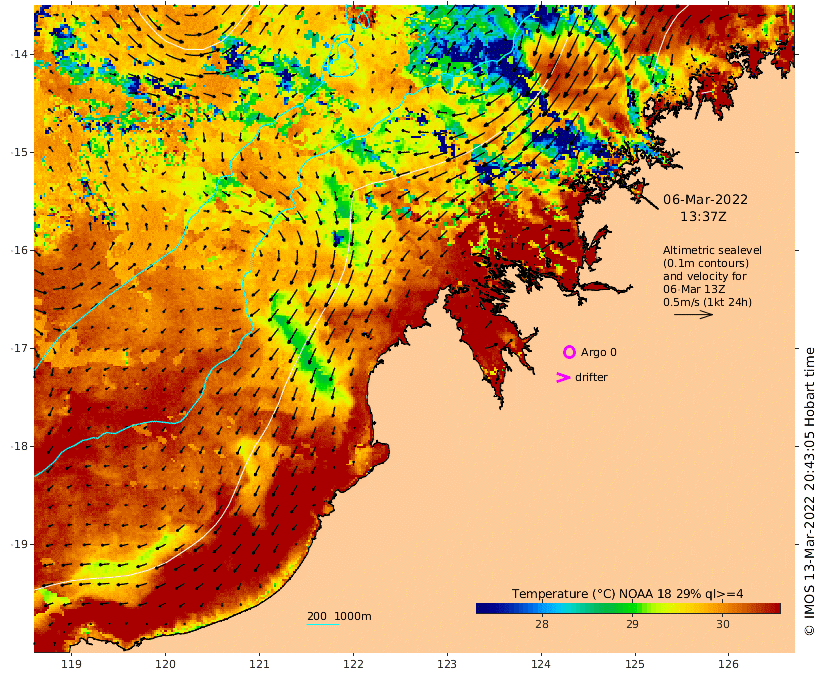Click the longitude axis label '124'
820x680 pixels.
tap(541, 664)
